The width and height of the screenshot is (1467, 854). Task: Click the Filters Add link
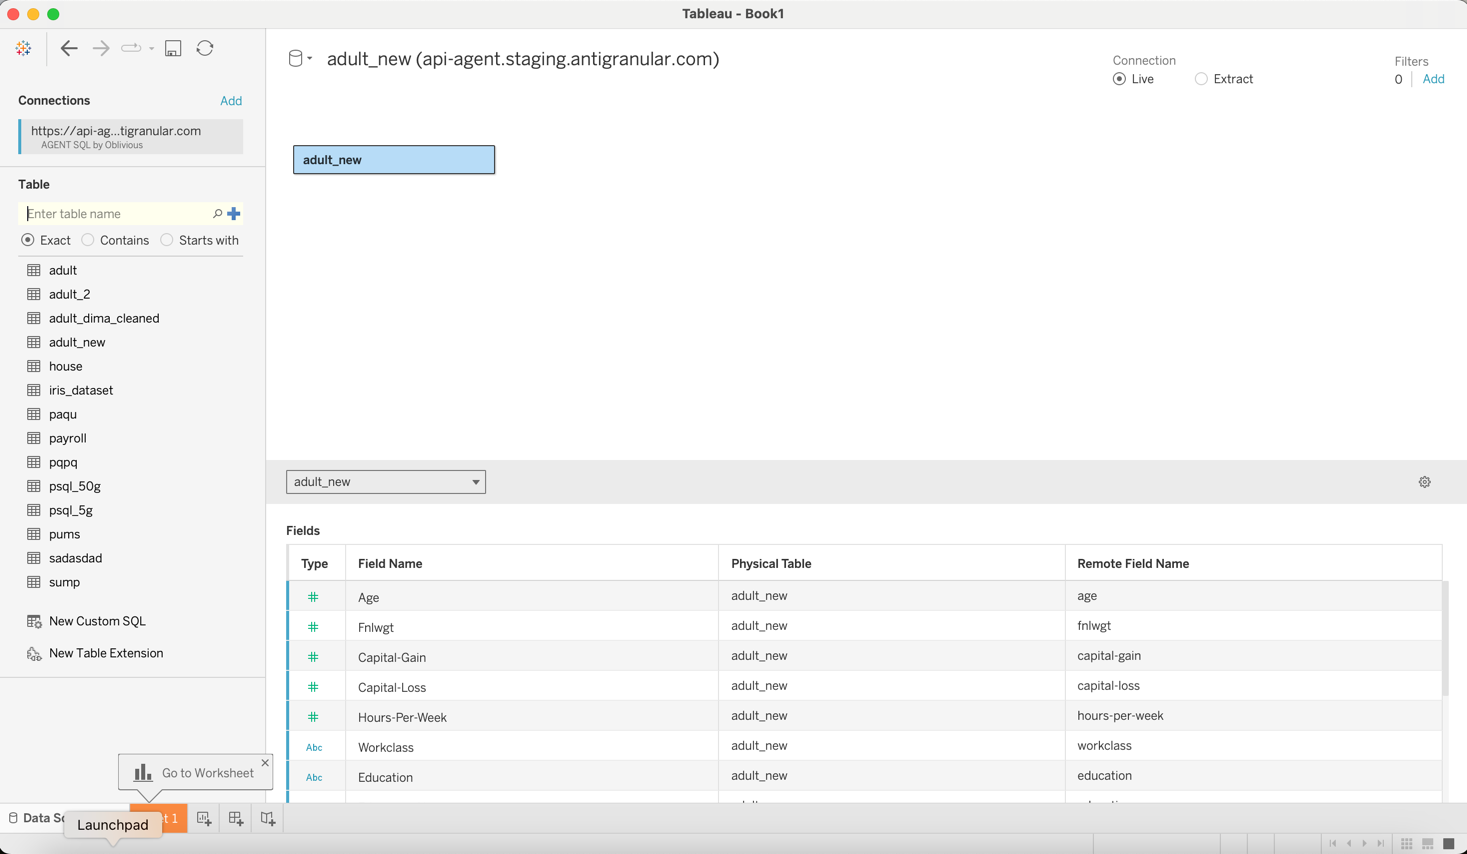pyautogui.click(x=1433, y=79)
